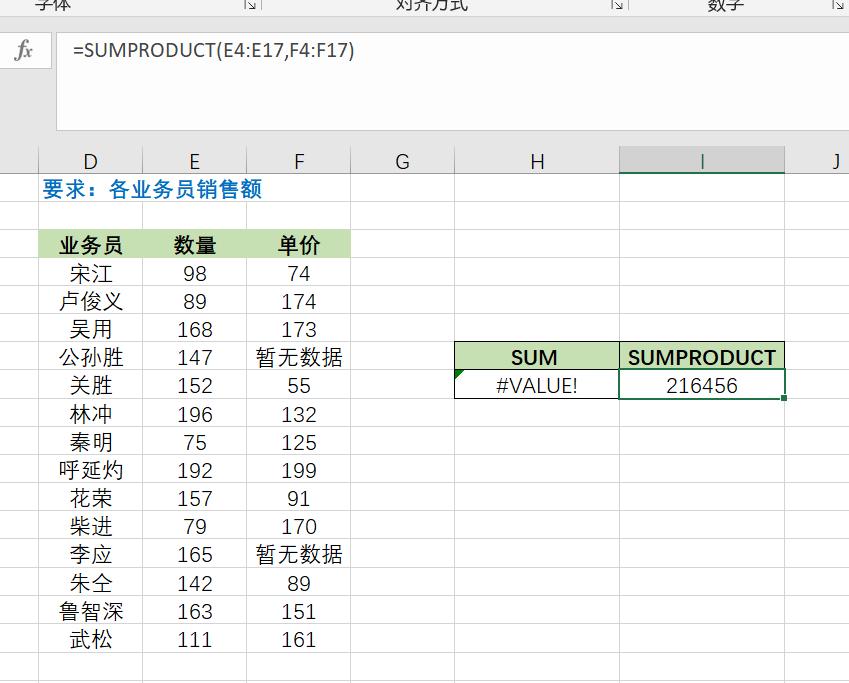Select quantity cell 165 for 李应

194,555
